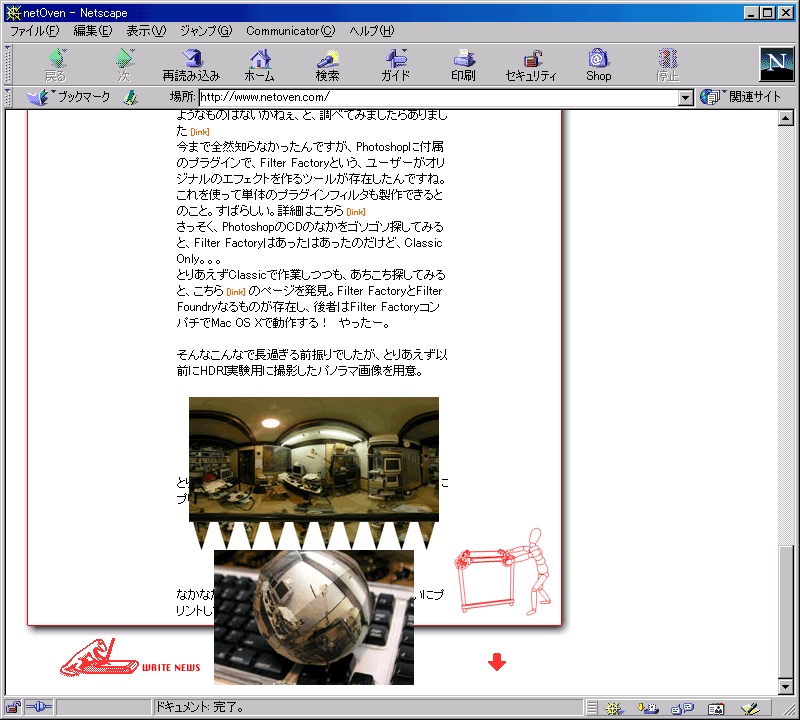Open the Security (セキュリティ) toolbar button
The image size is (800, 720).
(531, 65)
